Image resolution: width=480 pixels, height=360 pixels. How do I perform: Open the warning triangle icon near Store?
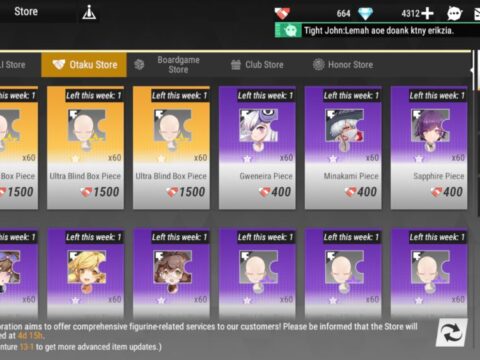[x=89, y=13]
